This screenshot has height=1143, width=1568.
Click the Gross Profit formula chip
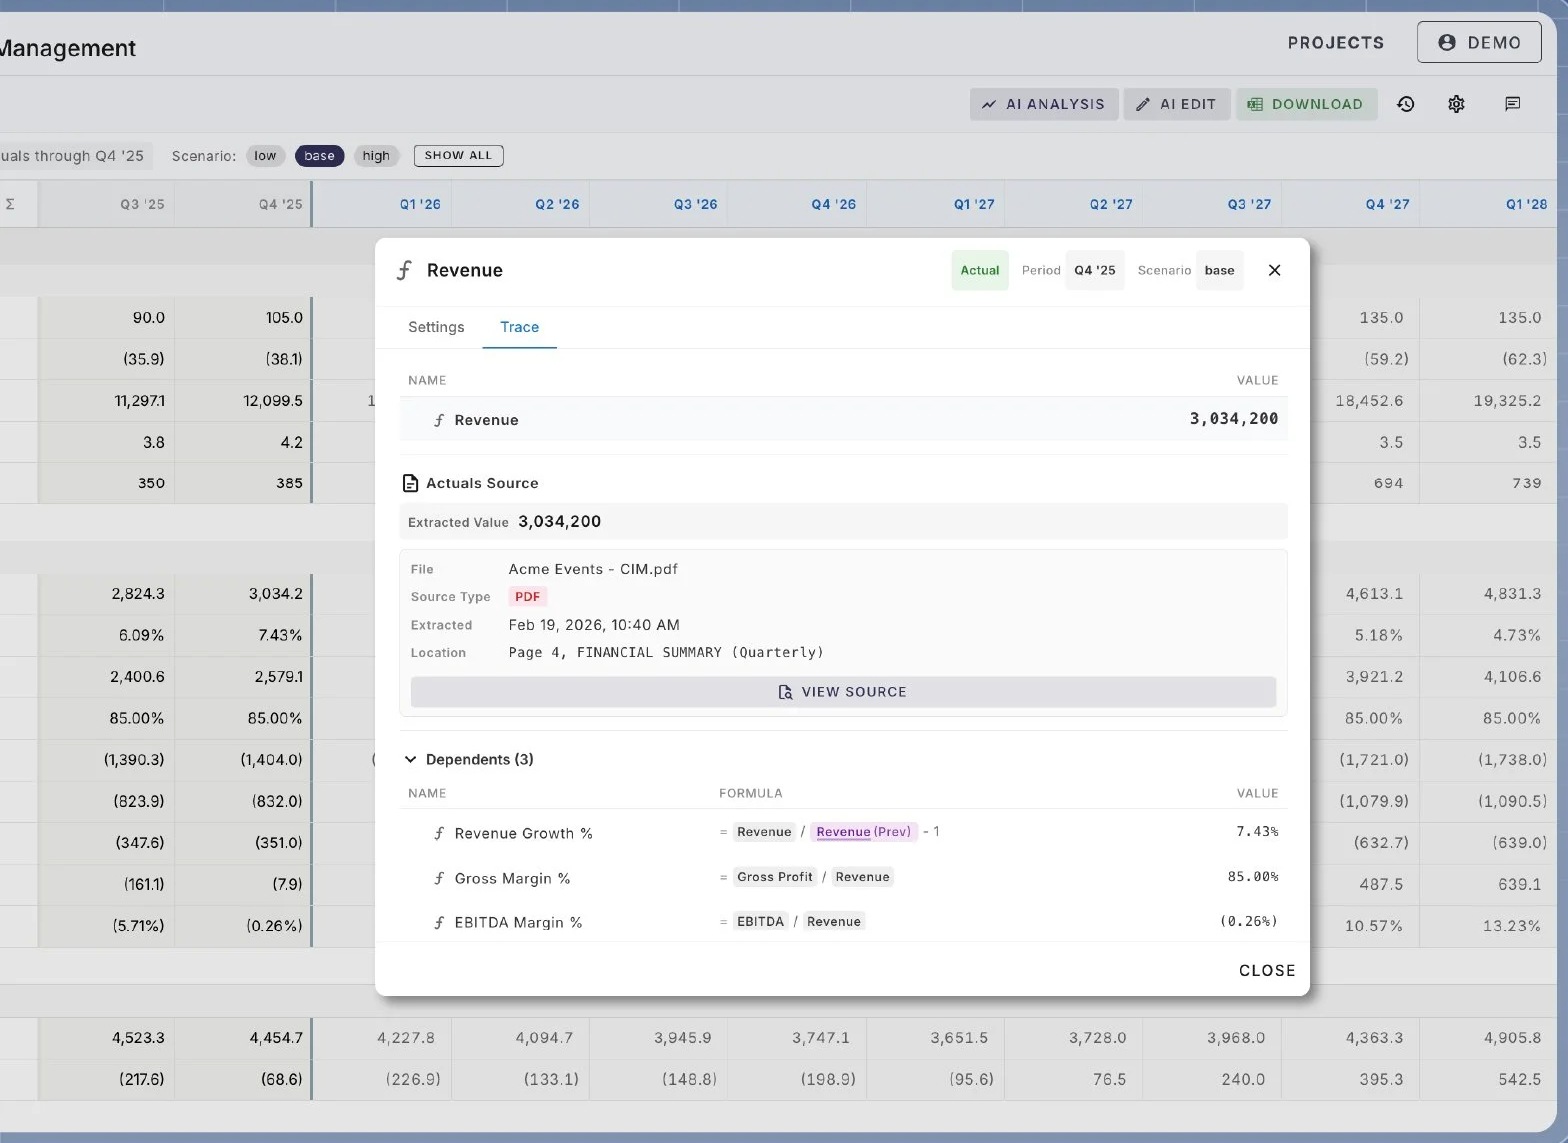[x=775, y=877]
